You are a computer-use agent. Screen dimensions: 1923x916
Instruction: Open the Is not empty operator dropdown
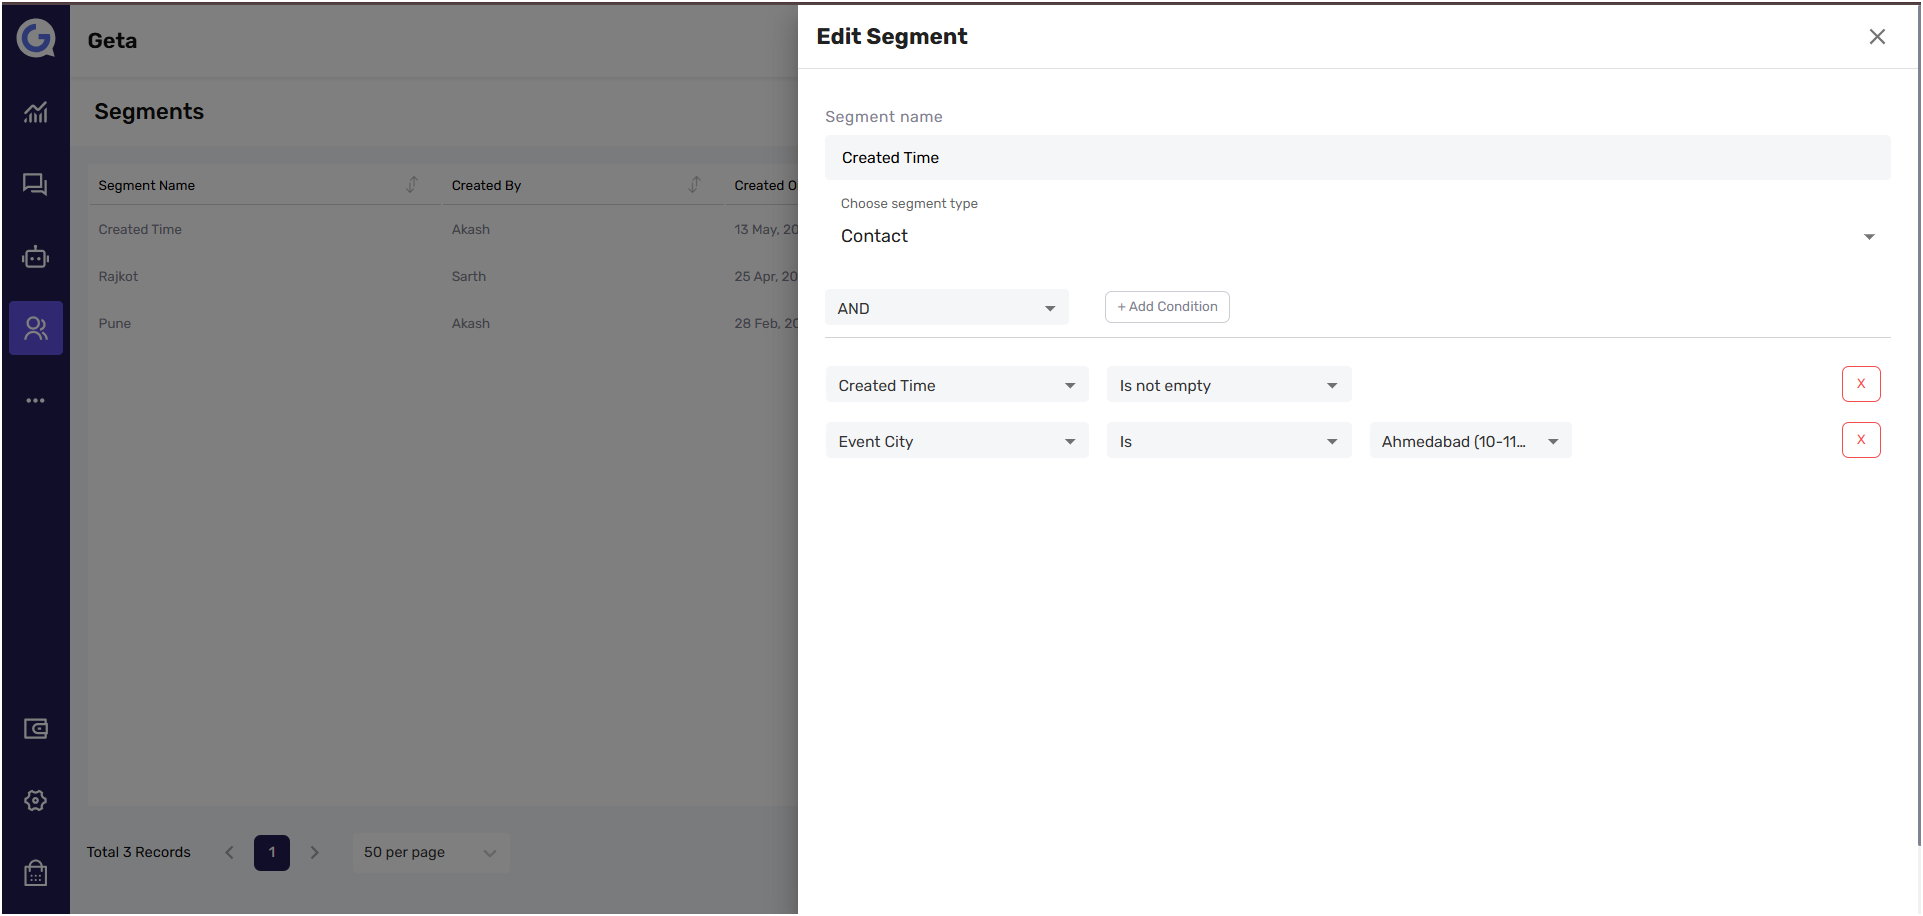tap(1228, 385)
